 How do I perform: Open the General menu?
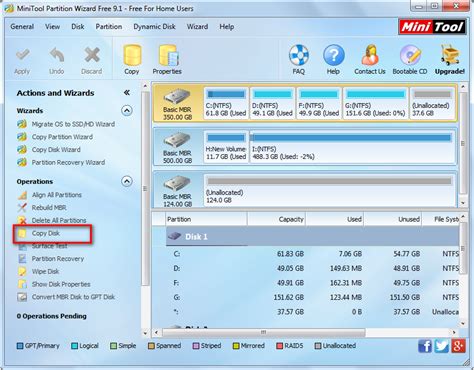(x=22, y=27)
